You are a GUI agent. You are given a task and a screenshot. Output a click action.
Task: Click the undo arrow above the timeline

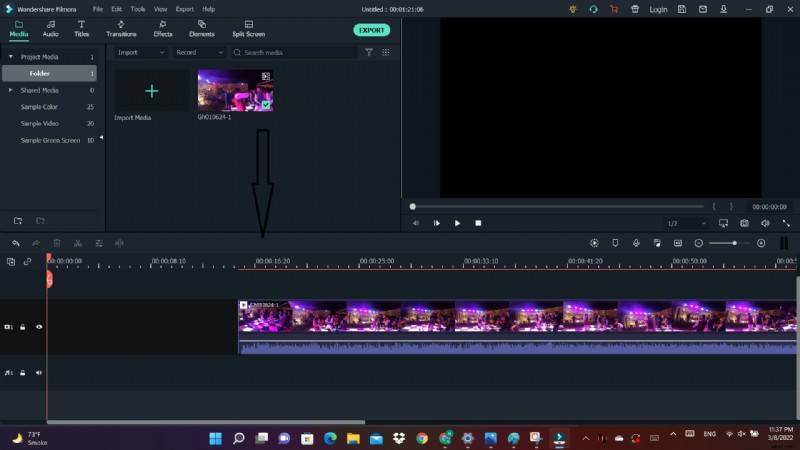pyautogui.click(x=16, y=243)
